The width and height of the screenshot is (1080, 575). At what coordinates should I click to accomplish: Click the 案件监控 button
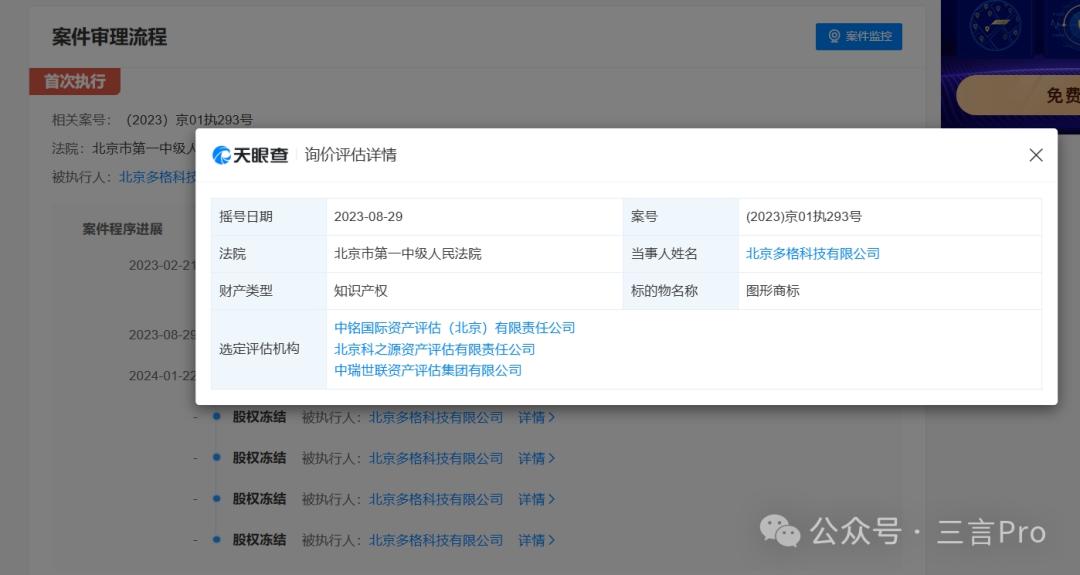(859, 37)
